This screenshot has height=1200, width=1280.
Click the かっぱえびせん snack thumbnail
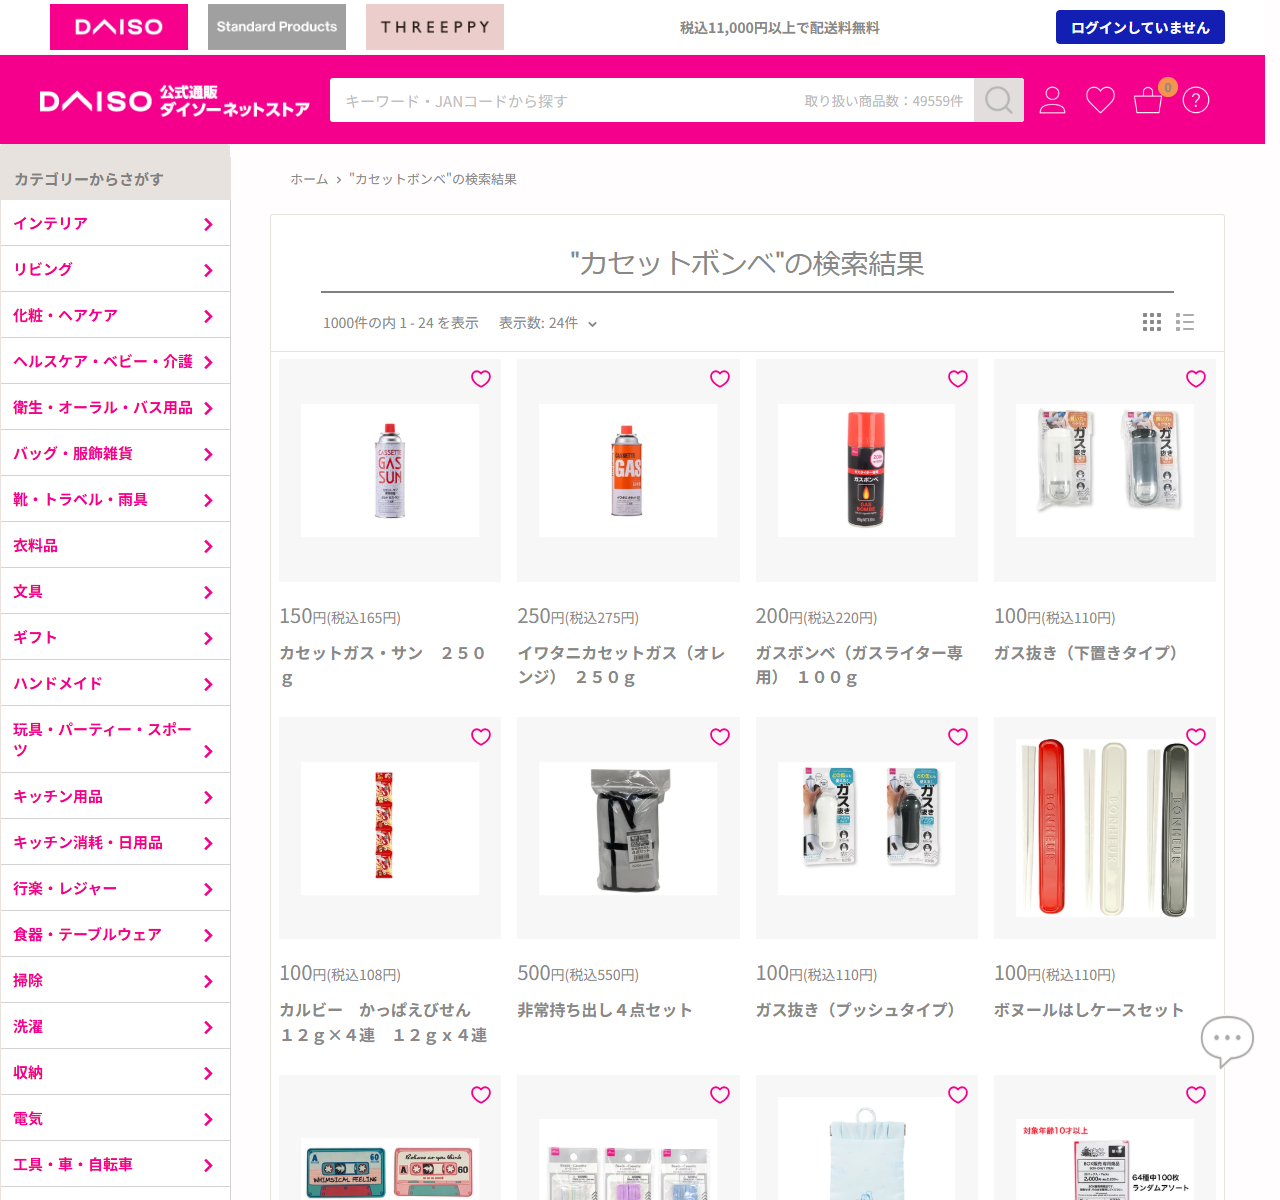tap(390, 828)
